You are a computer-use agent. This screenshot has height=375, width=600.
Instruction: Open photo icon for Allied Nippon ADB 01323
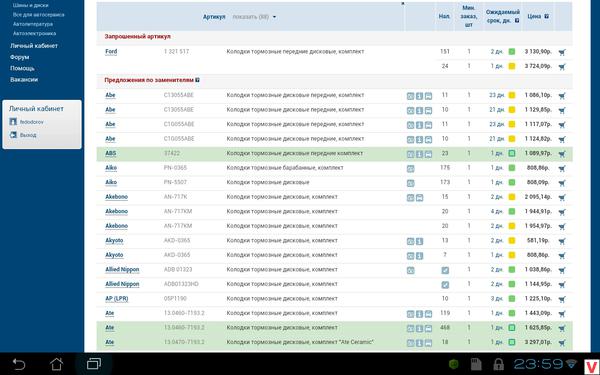click(410, 271)
